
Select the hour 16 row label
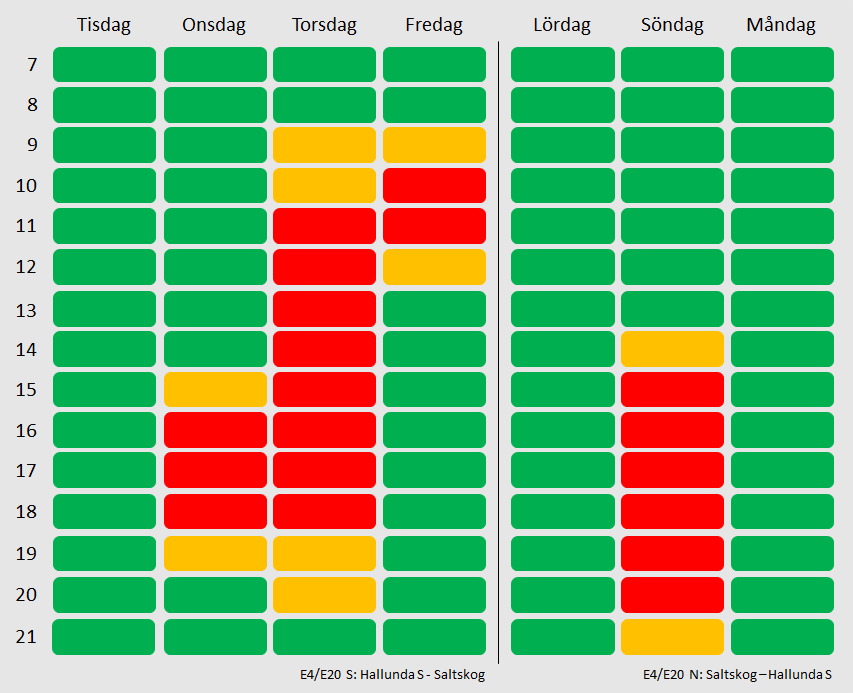(26, 430)
